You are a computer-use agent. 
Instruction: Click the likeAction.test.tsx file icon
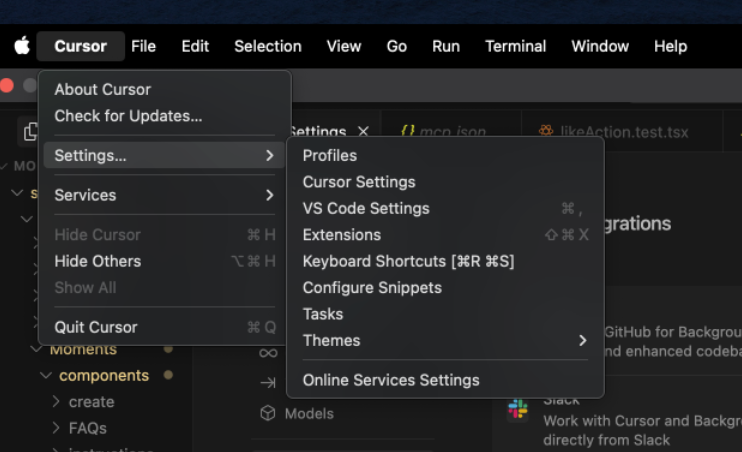pyautogui.click(x=545, y=131)
